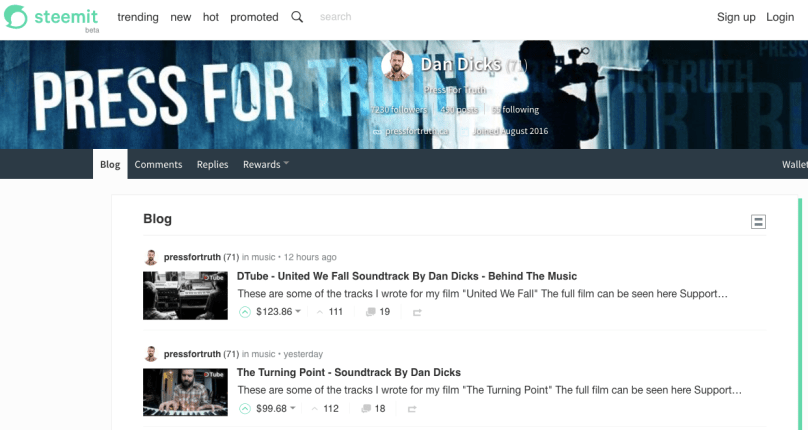
Task: Open the United We Fall post thumbnail
Action: pos(185,295)
